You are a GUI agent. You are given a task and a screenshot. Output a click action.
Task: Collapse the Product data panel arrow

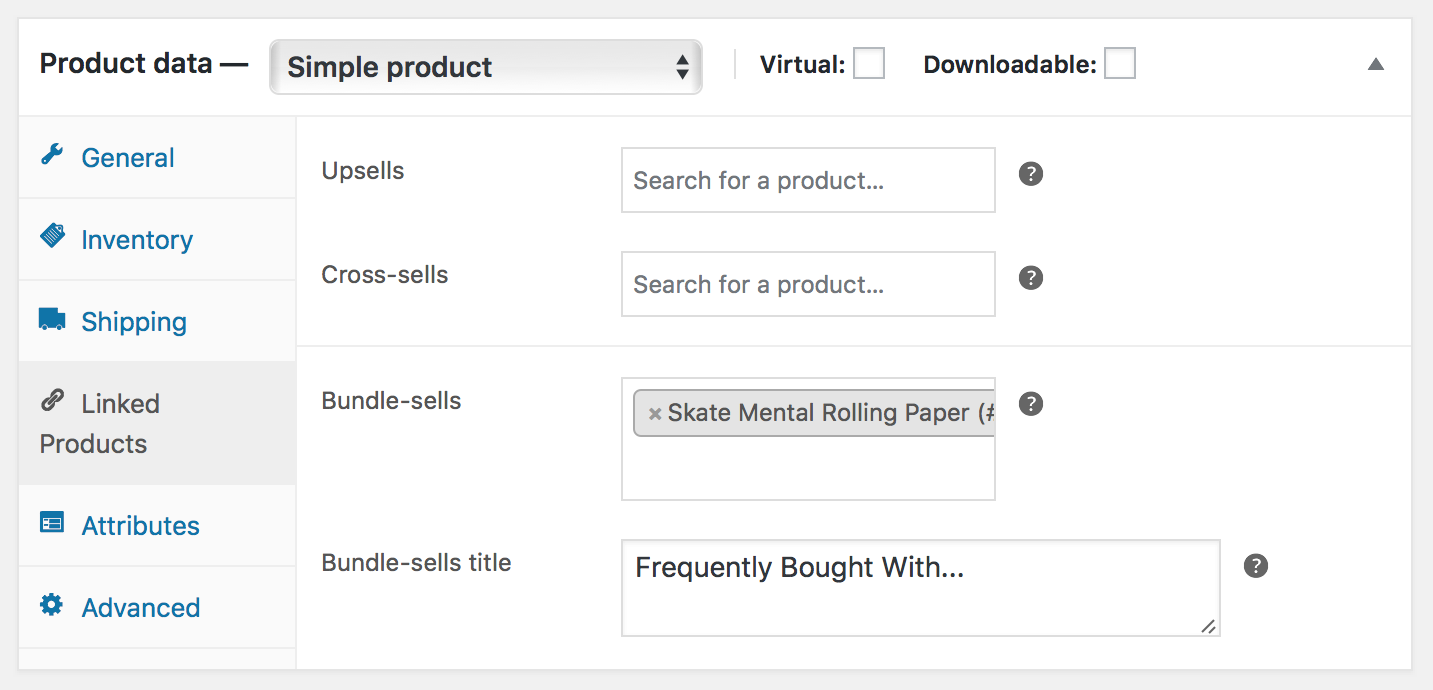click(x=1376, y=65)
